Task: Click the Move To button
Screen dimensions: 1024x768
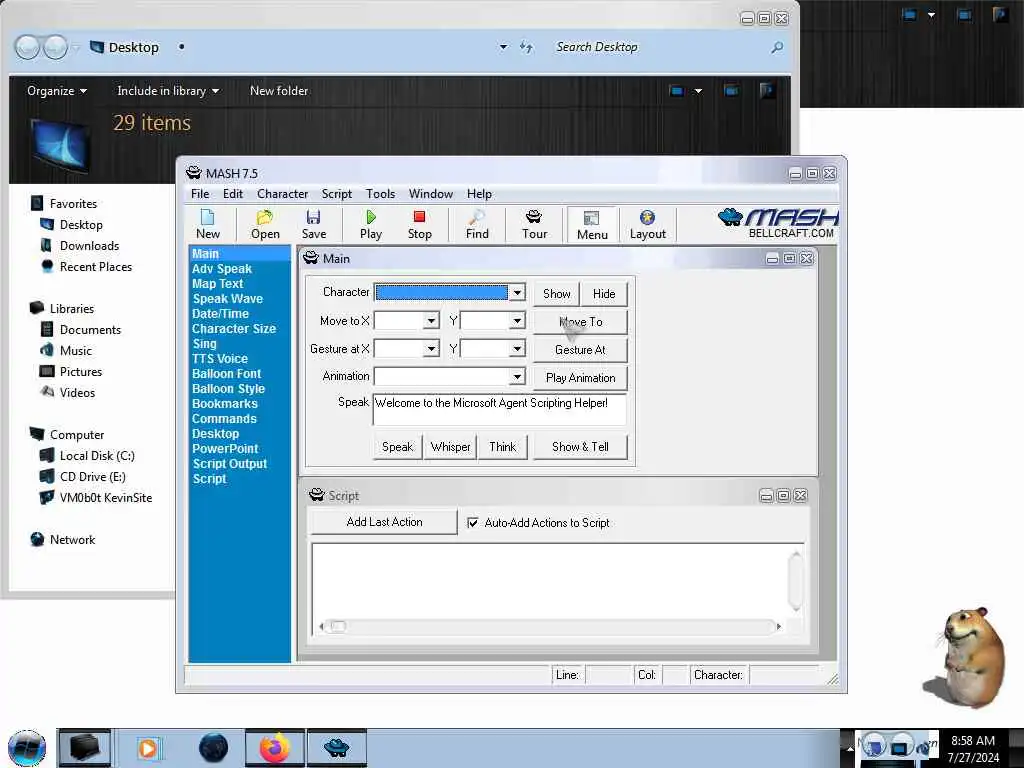Action: pyautogui.click(x=581, y=322)
